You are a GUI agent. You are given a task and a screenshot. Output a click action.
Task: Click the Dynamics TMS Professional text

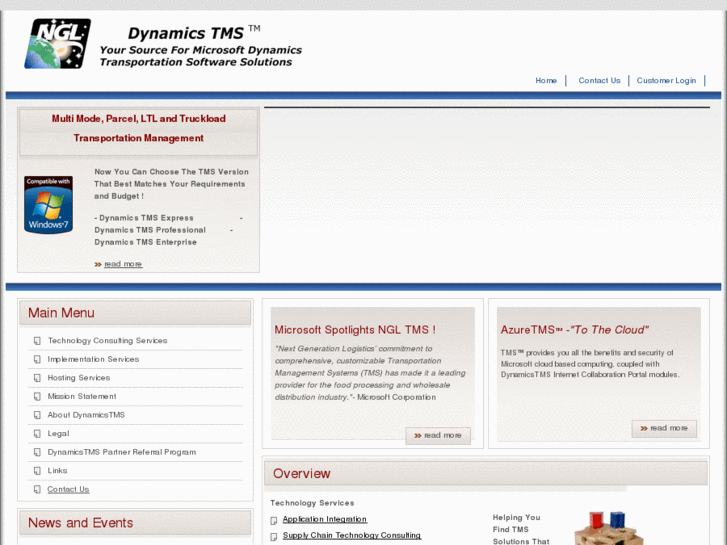click(150, 230)
